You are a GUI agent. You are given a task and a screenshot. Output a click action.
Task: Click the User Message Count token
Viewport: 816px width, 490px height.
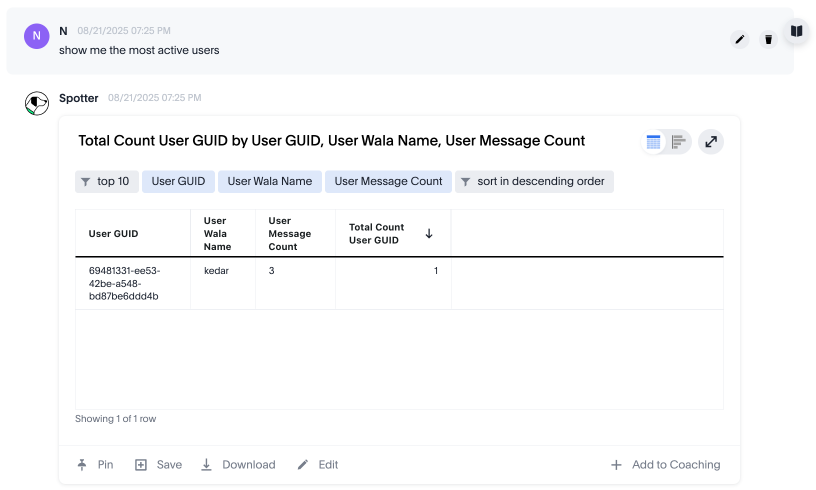(388, 182)
